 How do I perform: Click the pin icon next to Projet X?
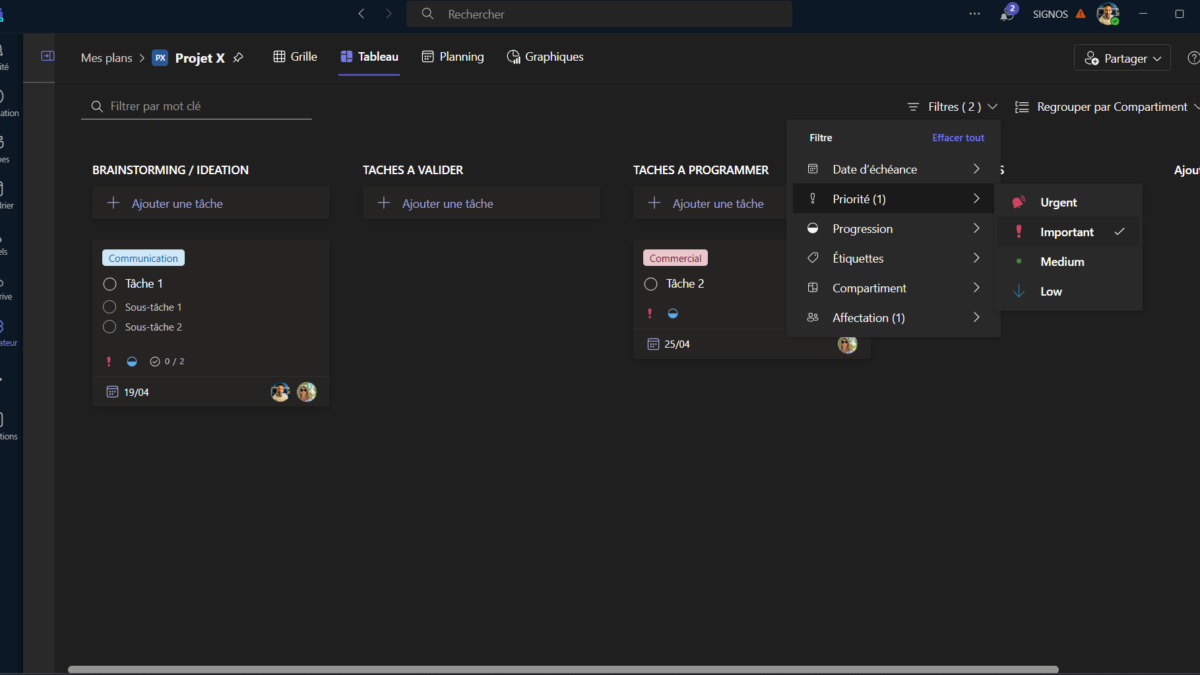pyautogui.click(x=238, y=58)
